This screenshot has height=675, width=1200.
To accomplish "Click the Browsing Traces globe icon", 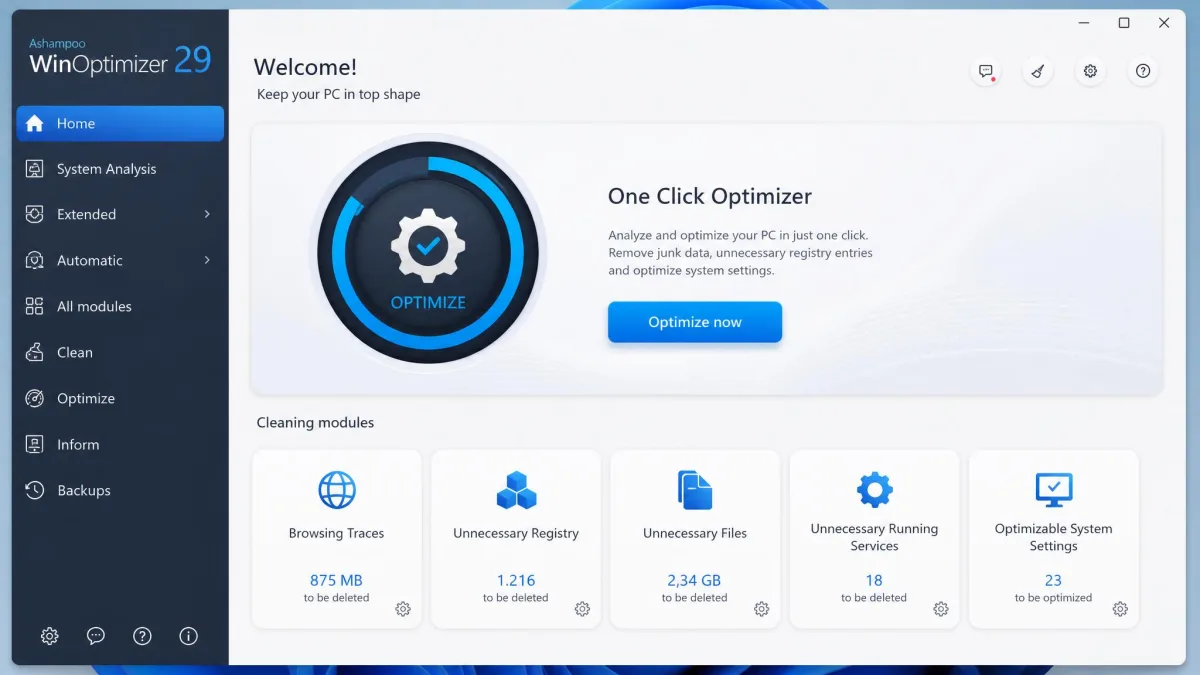I will (337, 490).
